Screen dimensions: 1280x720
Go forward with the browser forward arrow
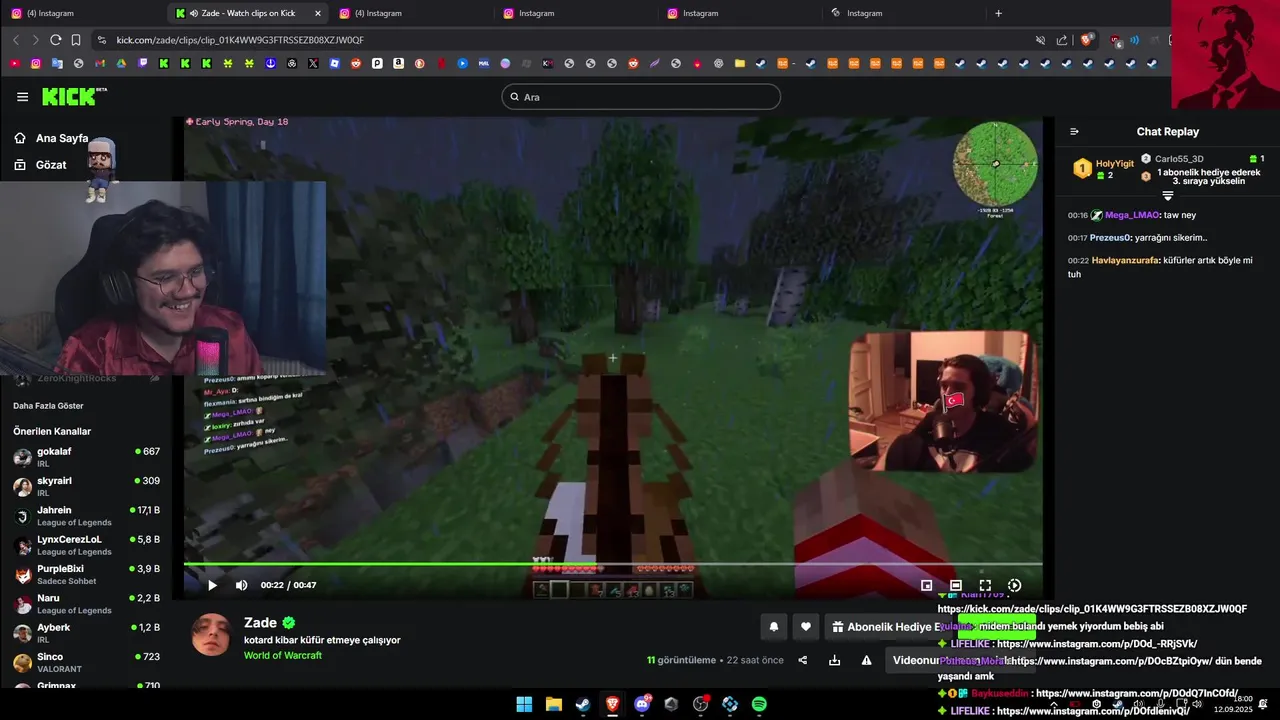click(35, 40)
